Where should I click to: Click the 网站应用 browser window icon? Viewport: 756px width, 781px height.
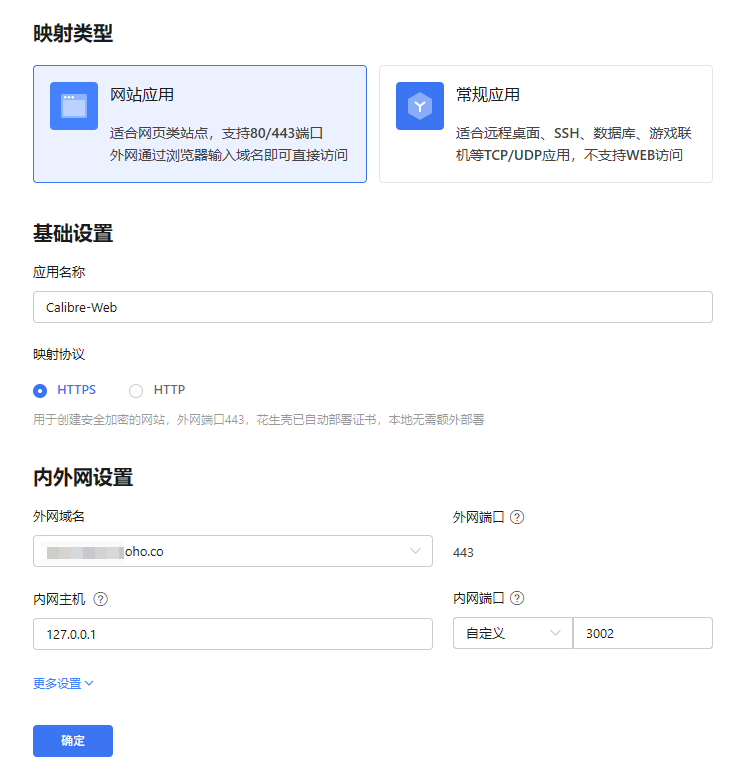tap(74, 106)
